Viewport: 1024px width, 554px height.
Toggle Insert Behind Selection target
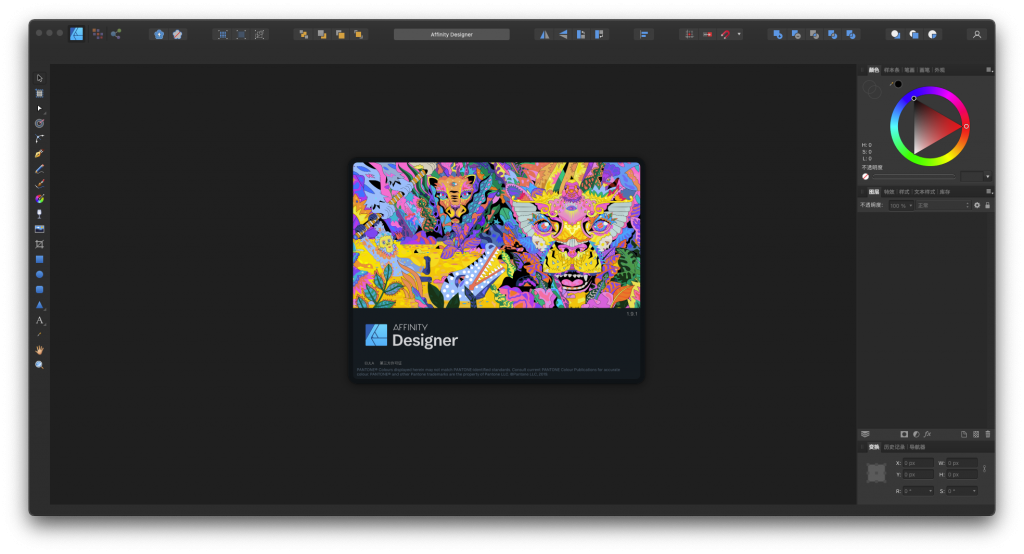[x=895, y=35]
